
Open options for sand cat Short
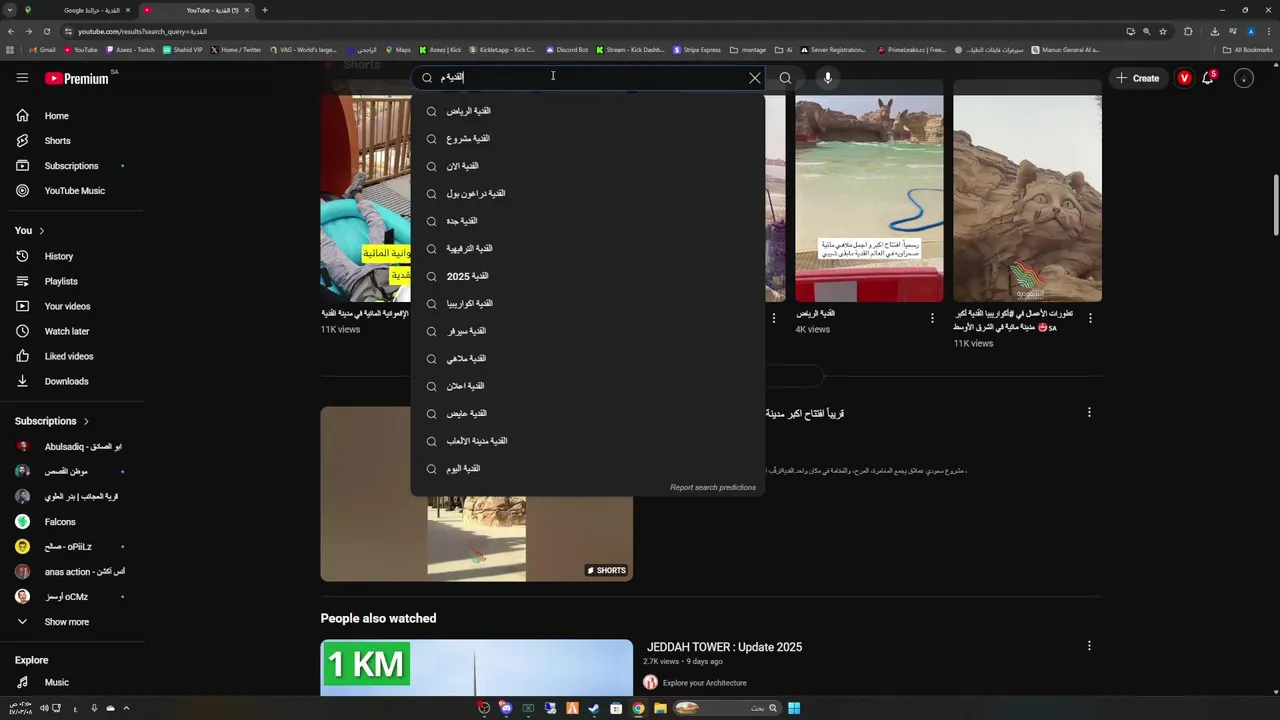(x=1090, y=319)
